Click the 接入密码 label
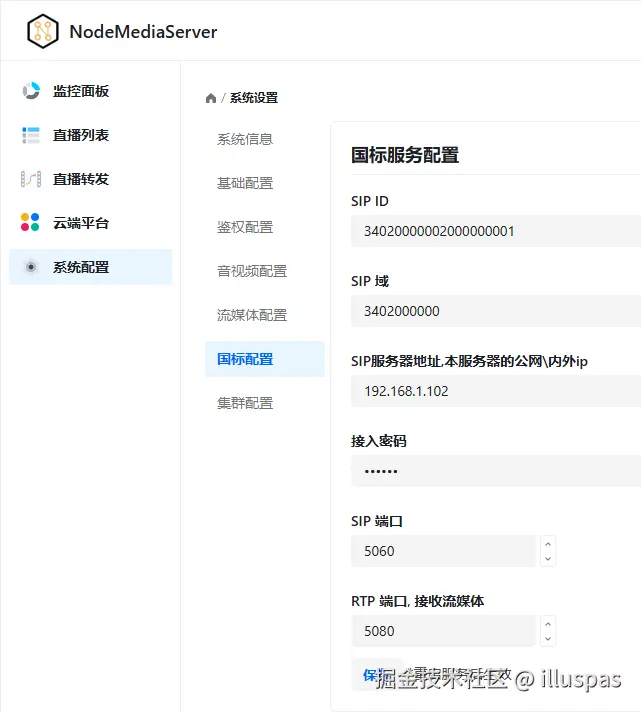The image size is (641, 712). coord(379,441)
